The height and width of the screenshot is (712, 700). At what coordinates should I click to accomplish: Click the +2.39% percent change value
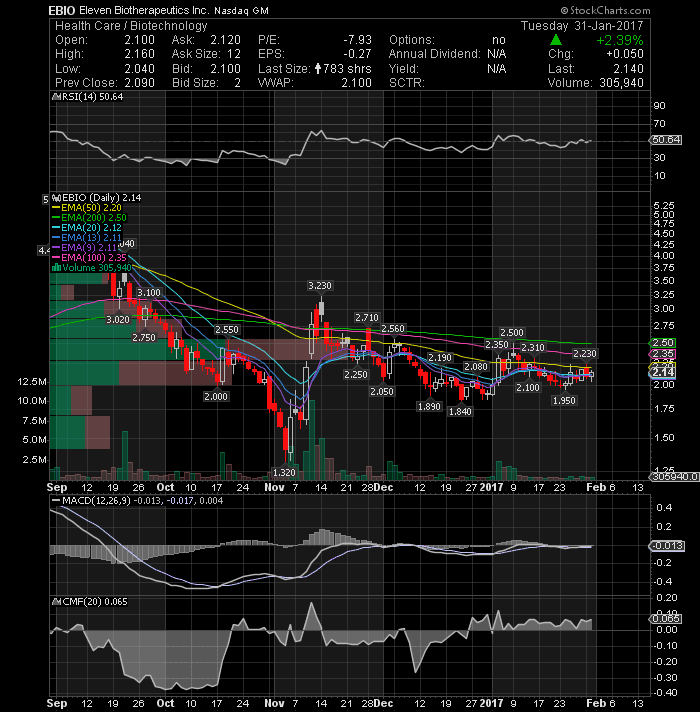(x=620, y=40)
